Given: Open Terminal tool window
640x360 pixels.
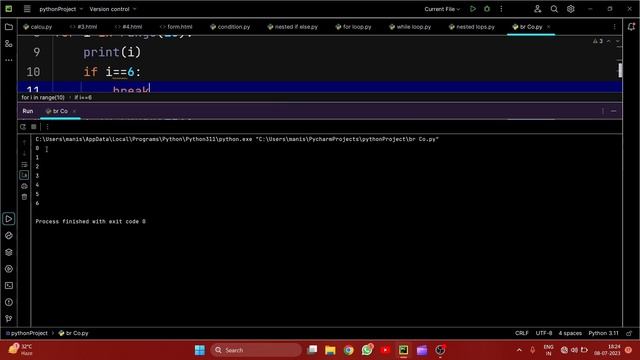Looking at the screenshot, I should pos(9,286).
